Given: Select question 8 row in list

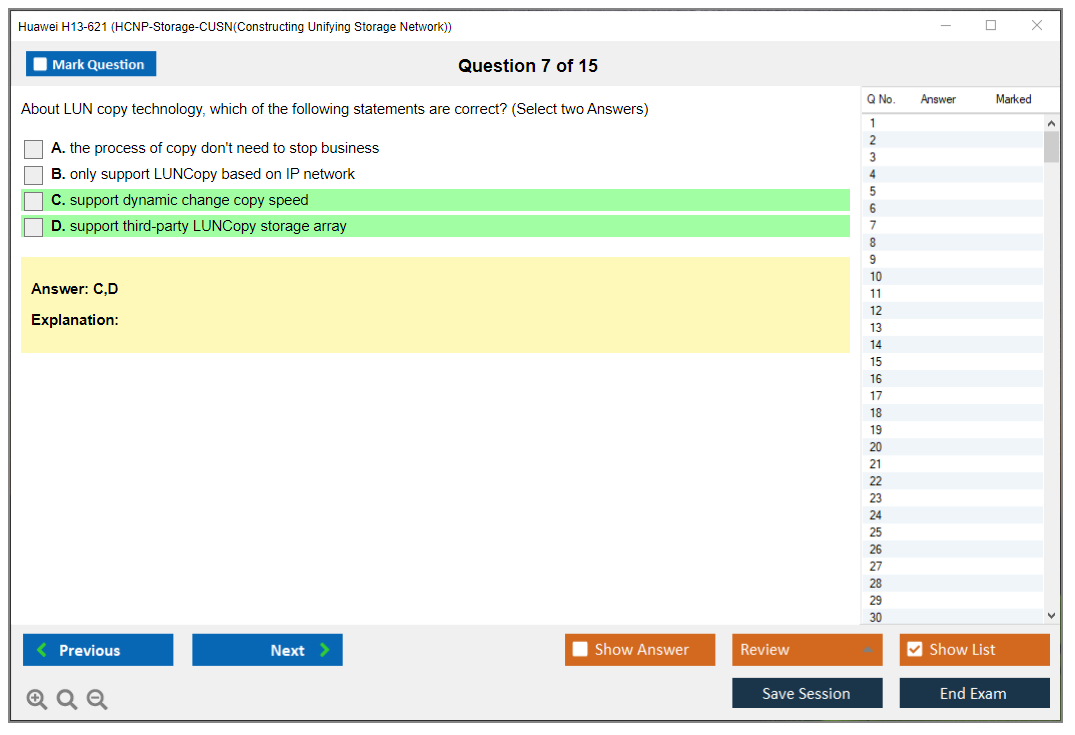Looking at the screenshot, I should pyautogui.click(x=873, y=243).
